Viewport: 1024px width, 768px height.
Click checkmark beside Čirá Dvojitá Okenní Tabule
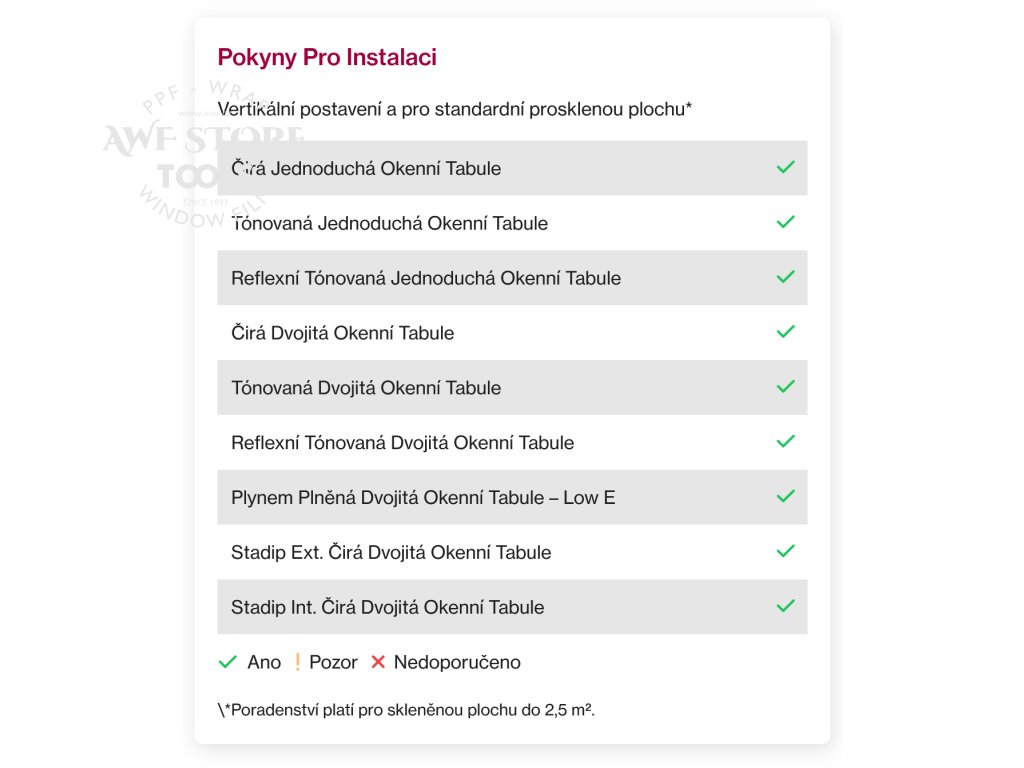[786, 332]
